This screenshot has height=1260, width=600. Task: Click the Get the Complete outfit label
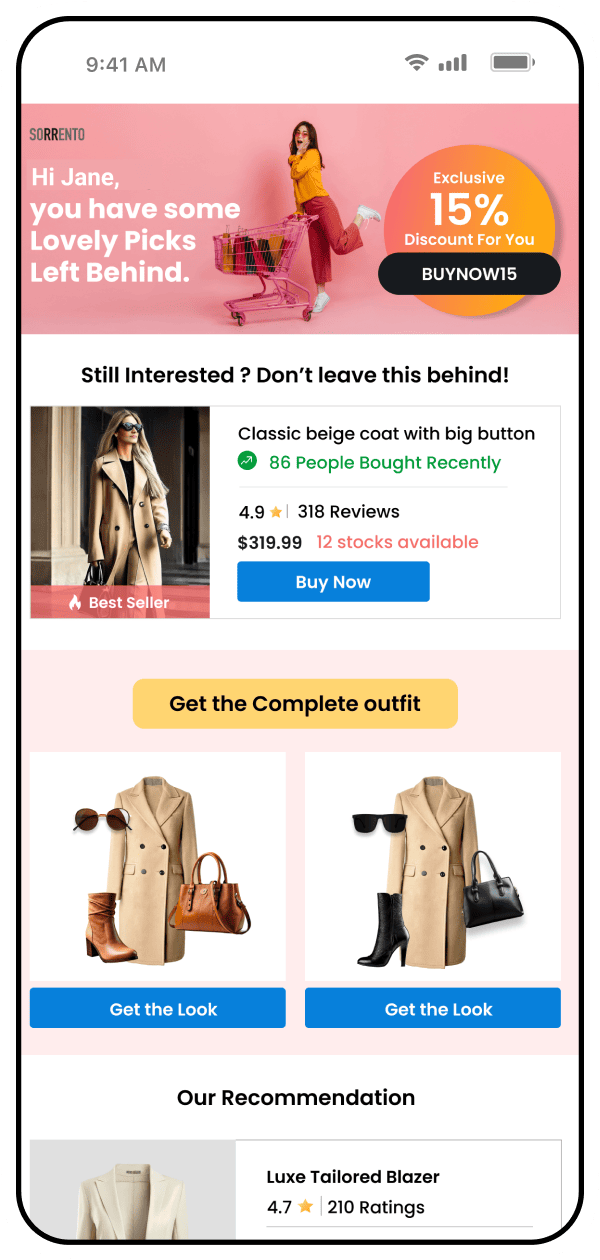(x=295, y=704)
